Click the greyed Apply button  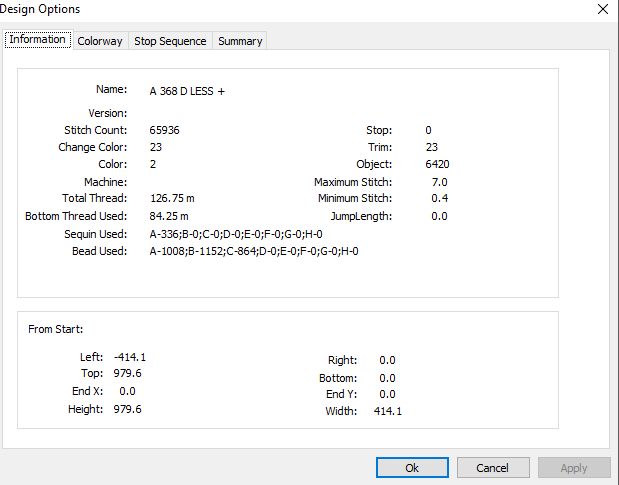pos(574,468)
